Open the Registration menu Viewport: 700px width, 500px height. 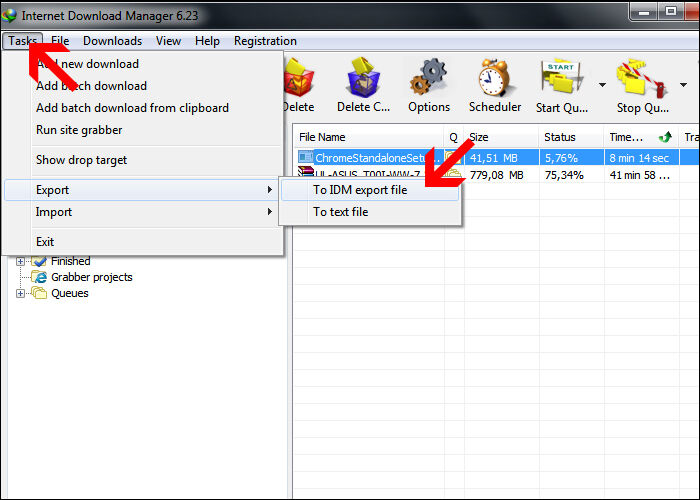point(265,41)
